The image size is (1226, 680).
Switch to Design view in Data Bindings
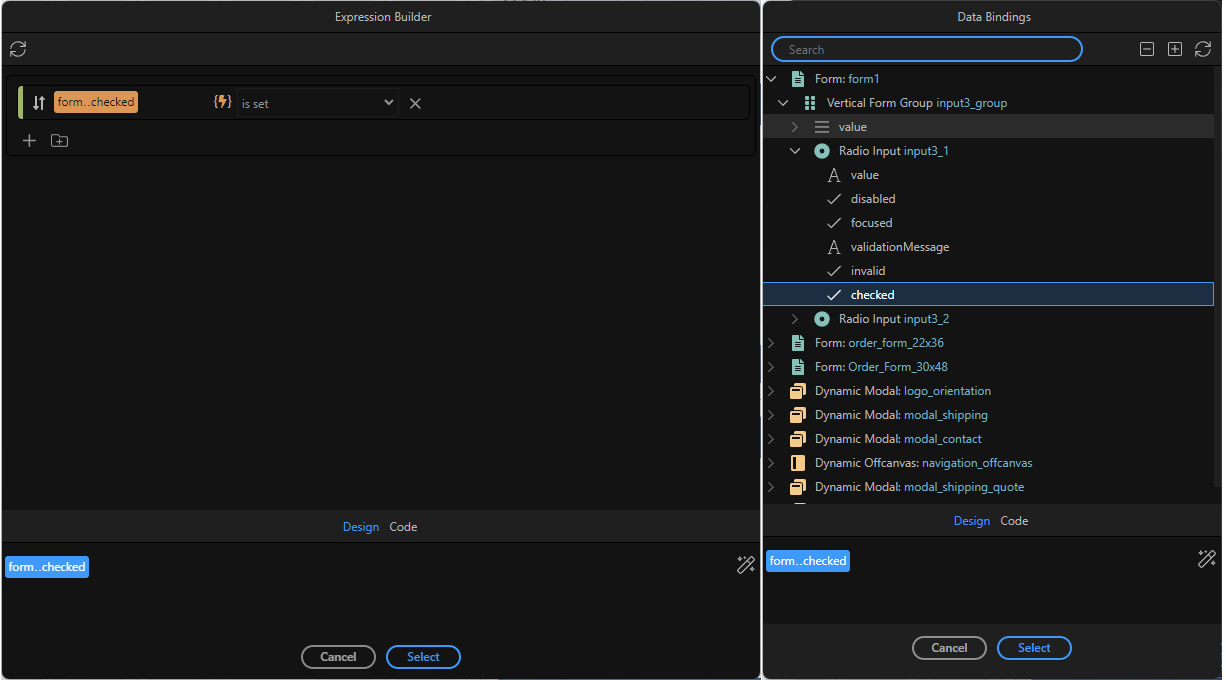tap(971, 520)
